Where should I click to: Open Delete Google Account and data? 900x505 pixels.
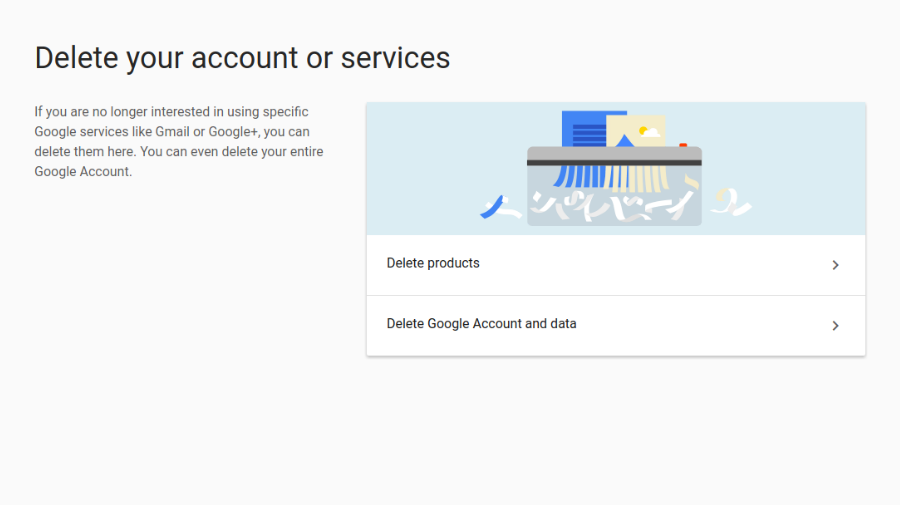point(481,324)
